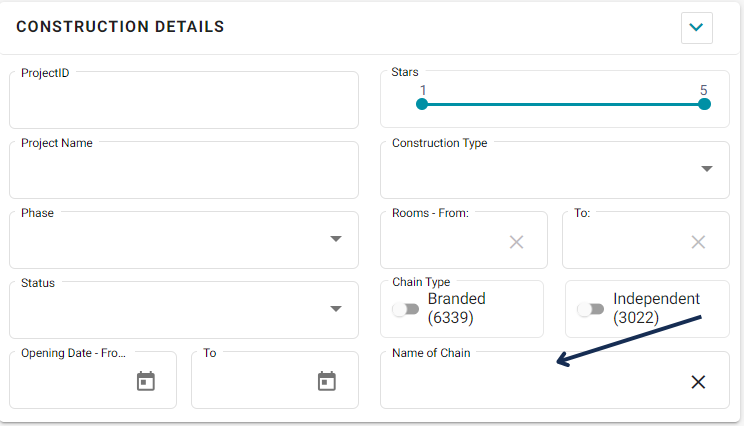
Task: Collapse the Construction Details panel chevron
Action: pyautogui.click(x=697, y=28)
